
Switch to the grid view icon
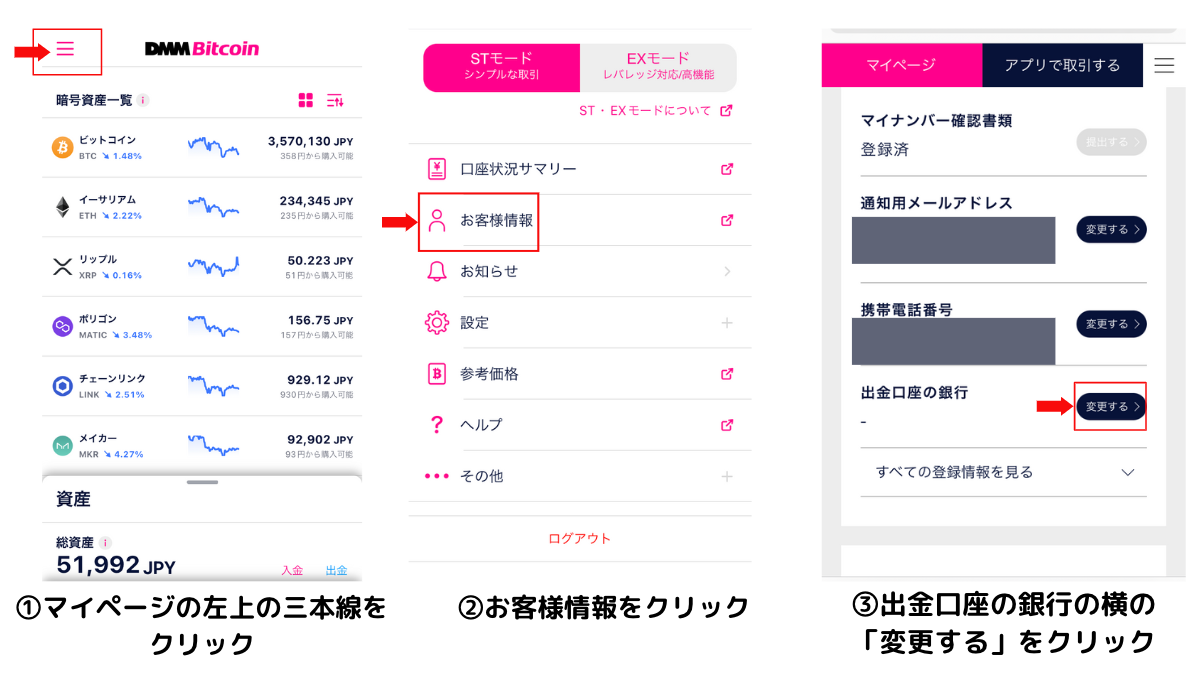(306, 100)
